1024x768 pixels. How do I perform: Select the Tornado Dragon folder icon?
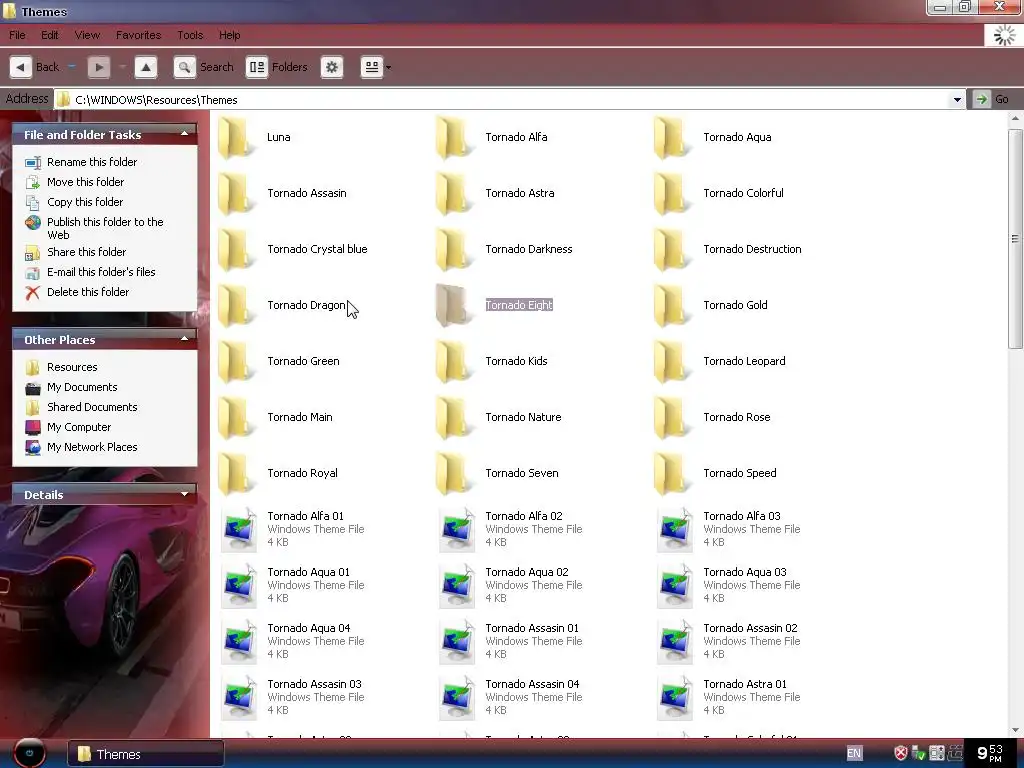(x=235, y=306)
